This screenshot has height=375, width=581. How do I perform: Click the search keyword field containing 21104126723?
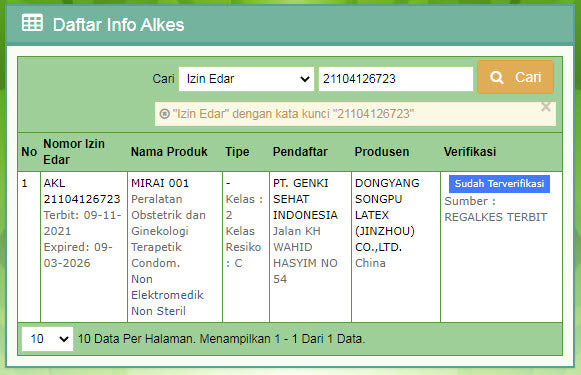(x=396, y=79)
